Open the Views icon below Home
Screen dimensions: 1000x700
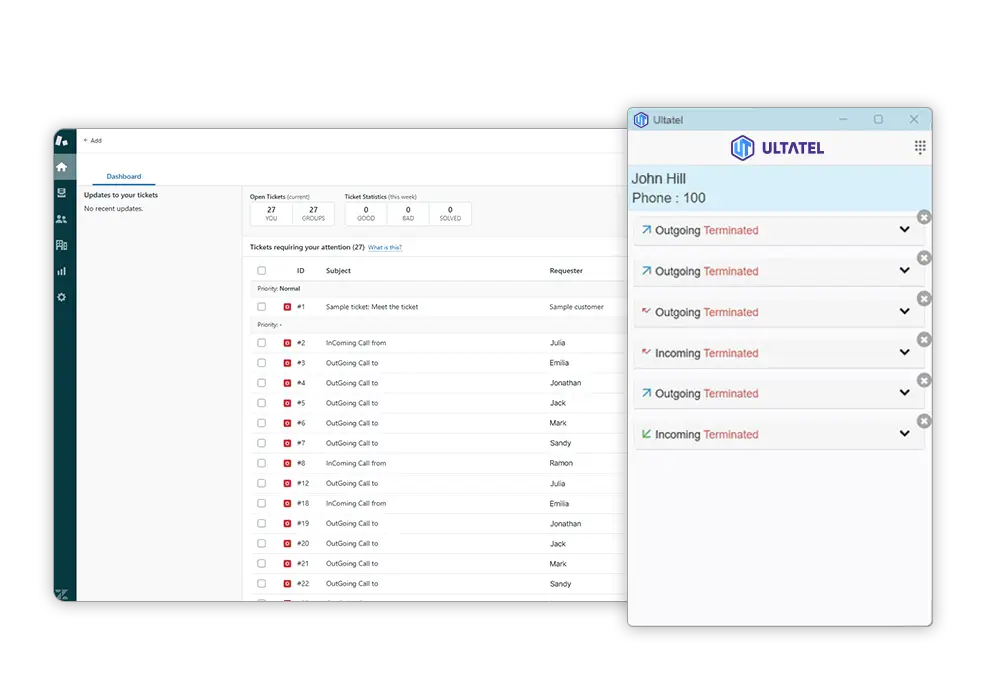point(62,193)
